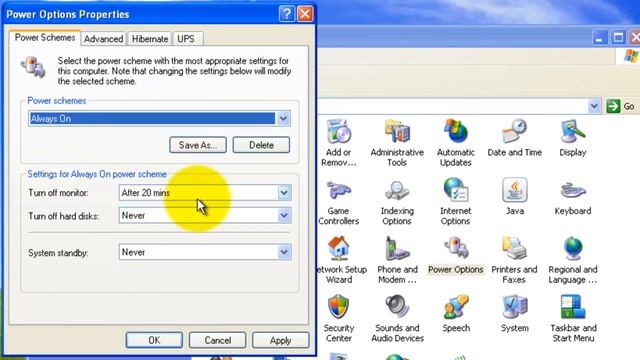Switch to the Power Schemes tab
The image size is (640, 360).
click(x=45, y=38)
